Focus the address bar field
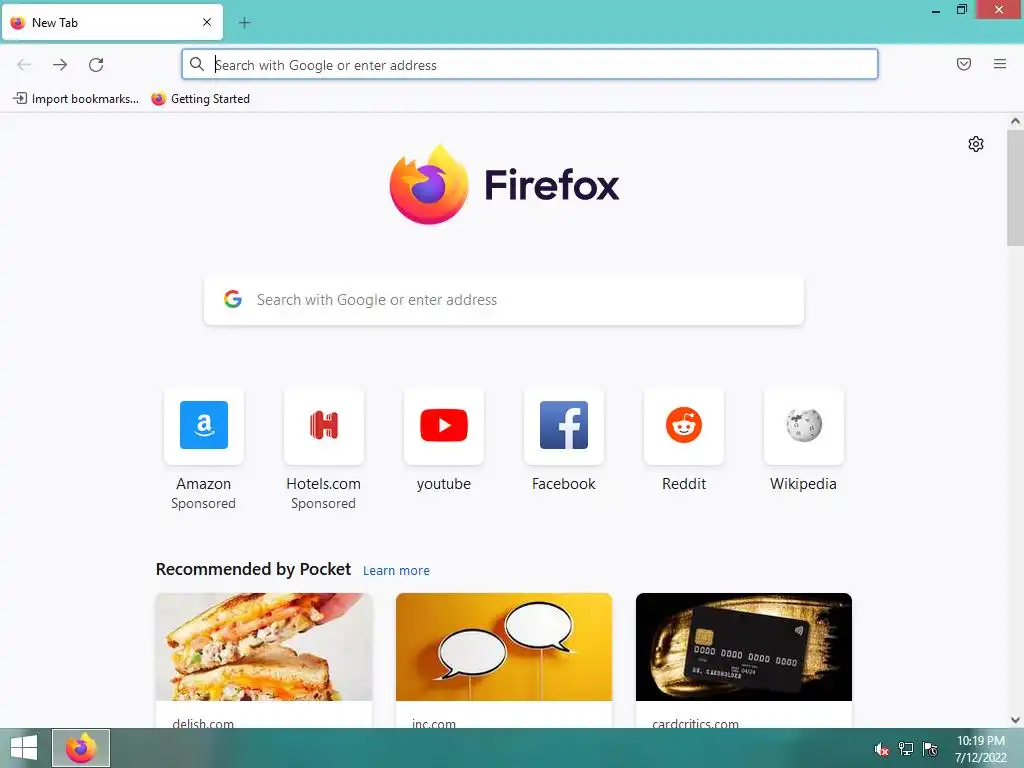1024x768 pixels. pyautogui.click(x=530, y=65)
